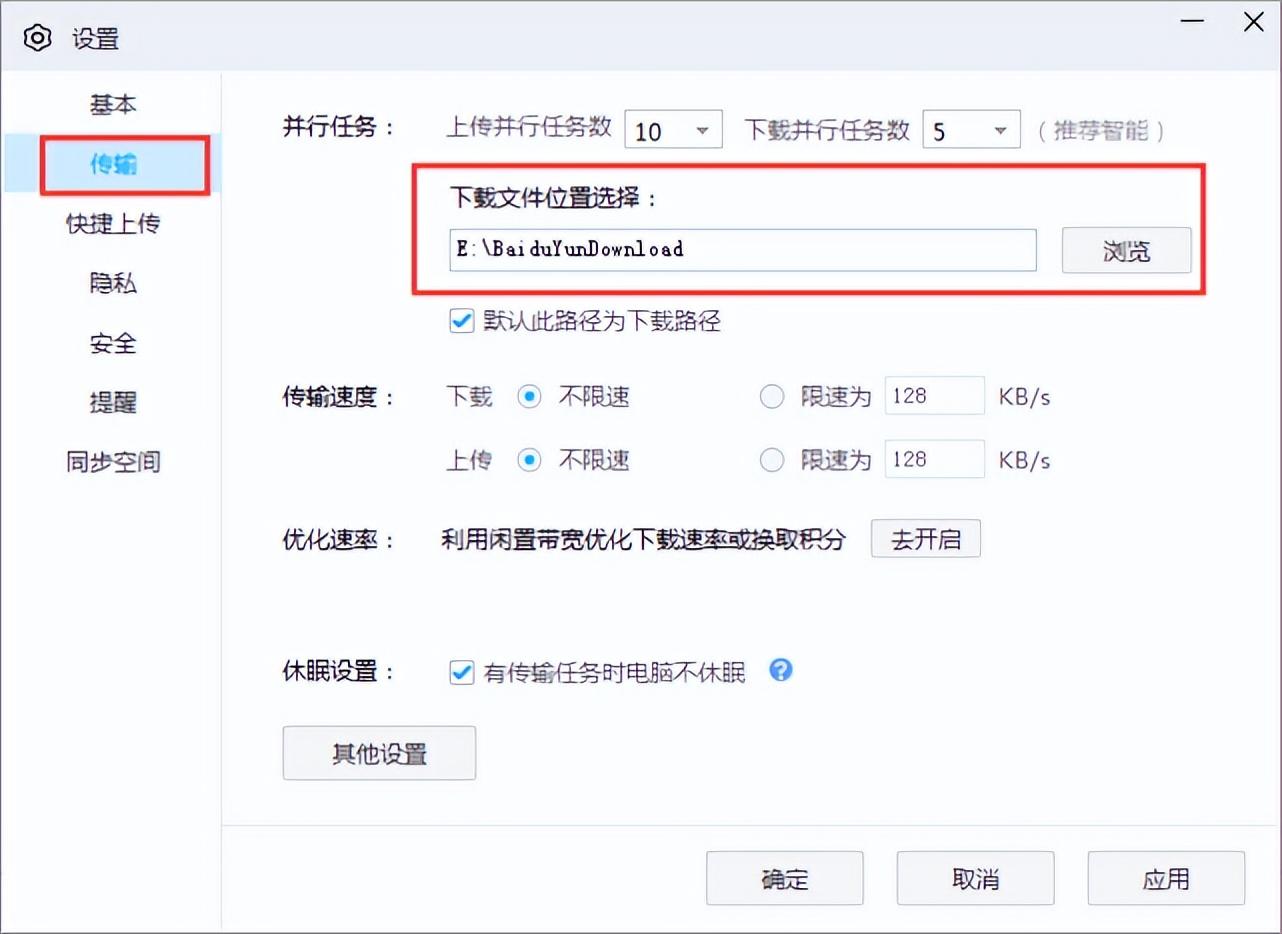This screenshot has width=1282, height=934.
Task: Click the download path input field
Action: click(x=742, y=250)
